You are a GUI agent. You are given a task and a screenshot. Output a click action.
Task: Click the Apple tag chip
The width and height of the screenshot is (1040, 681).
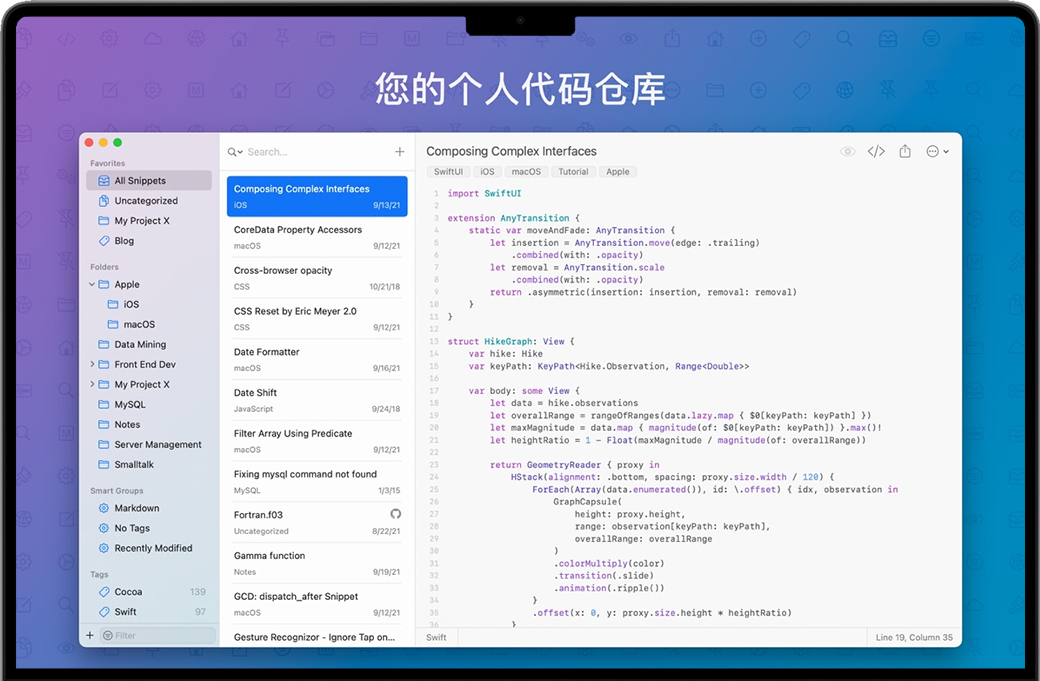point(618,172)
